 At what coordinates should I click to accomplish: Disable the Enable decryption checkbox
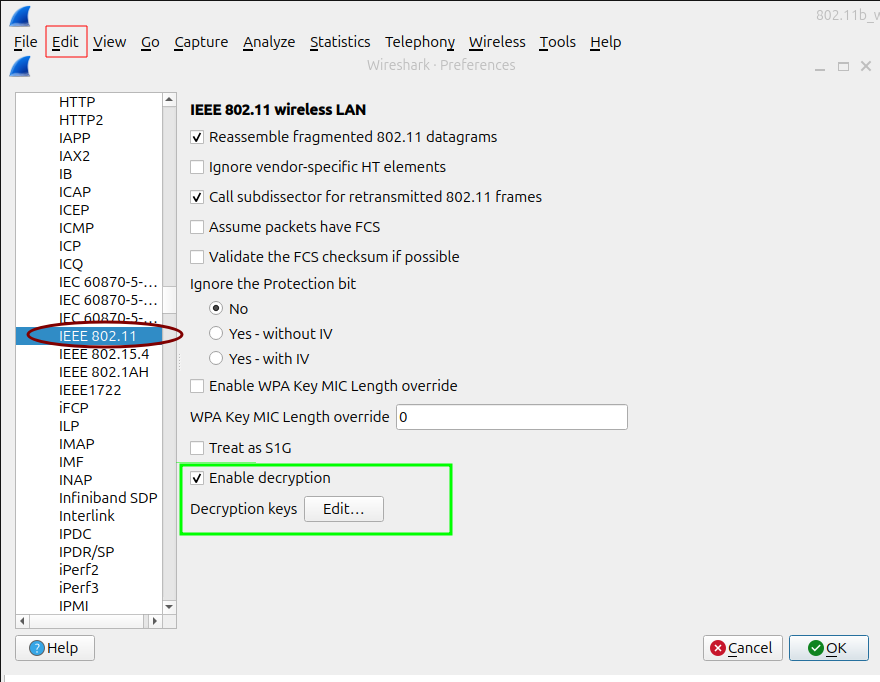click(197, 478)
